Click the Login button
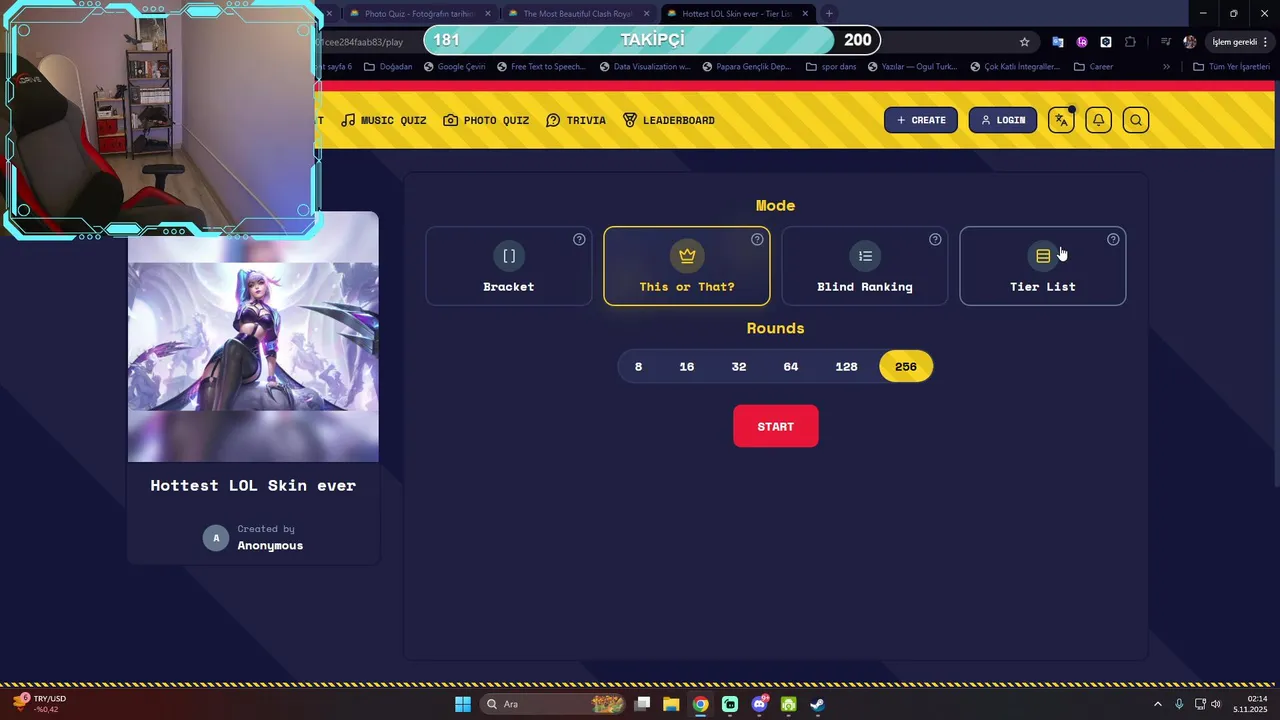 1003,120
